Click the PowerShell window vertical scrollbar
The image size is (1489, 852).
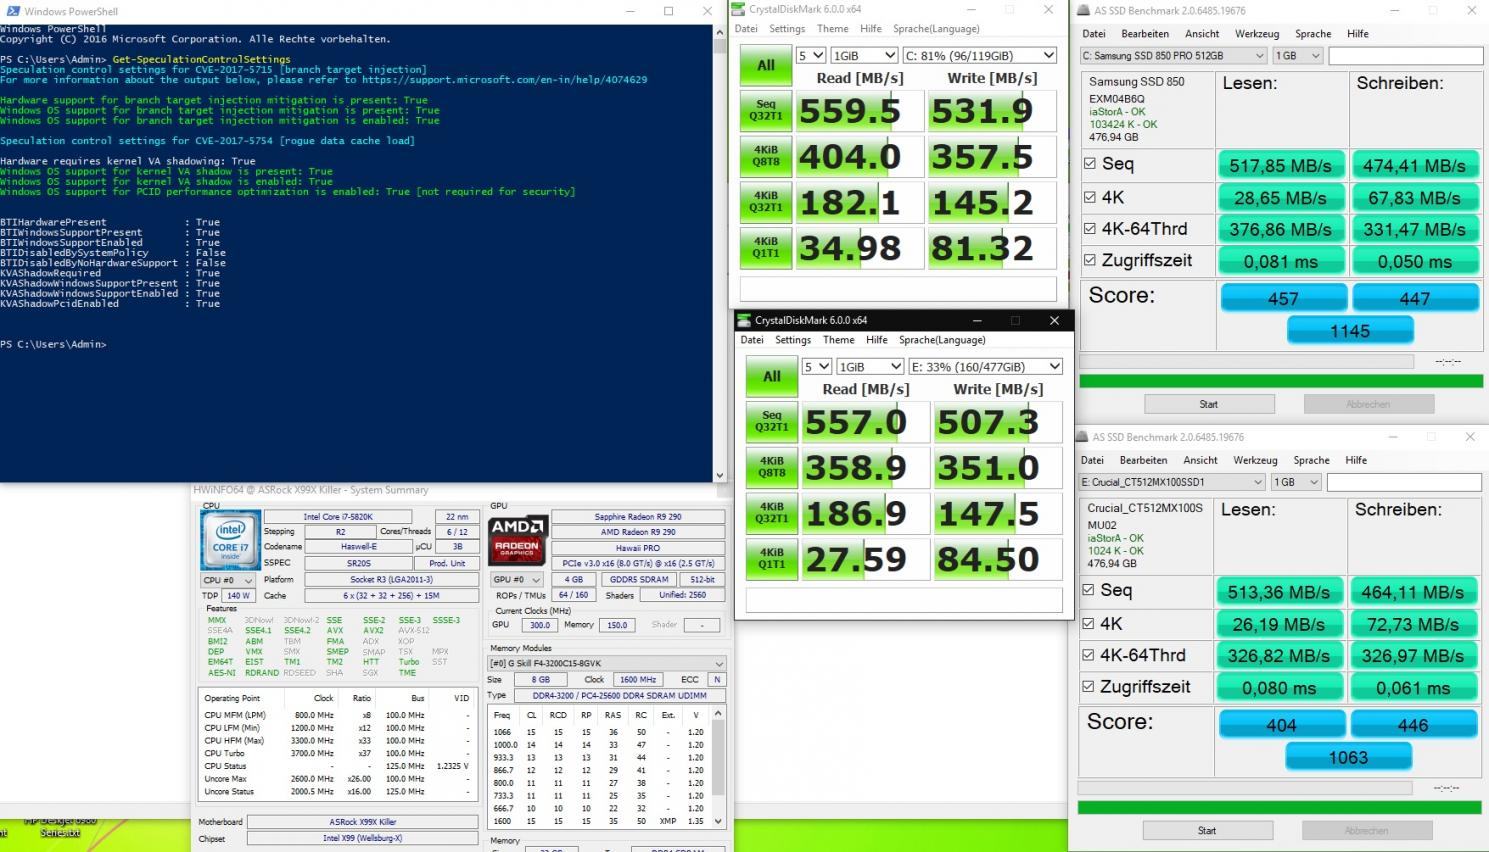pyautogui.click(x=720, y=252)
